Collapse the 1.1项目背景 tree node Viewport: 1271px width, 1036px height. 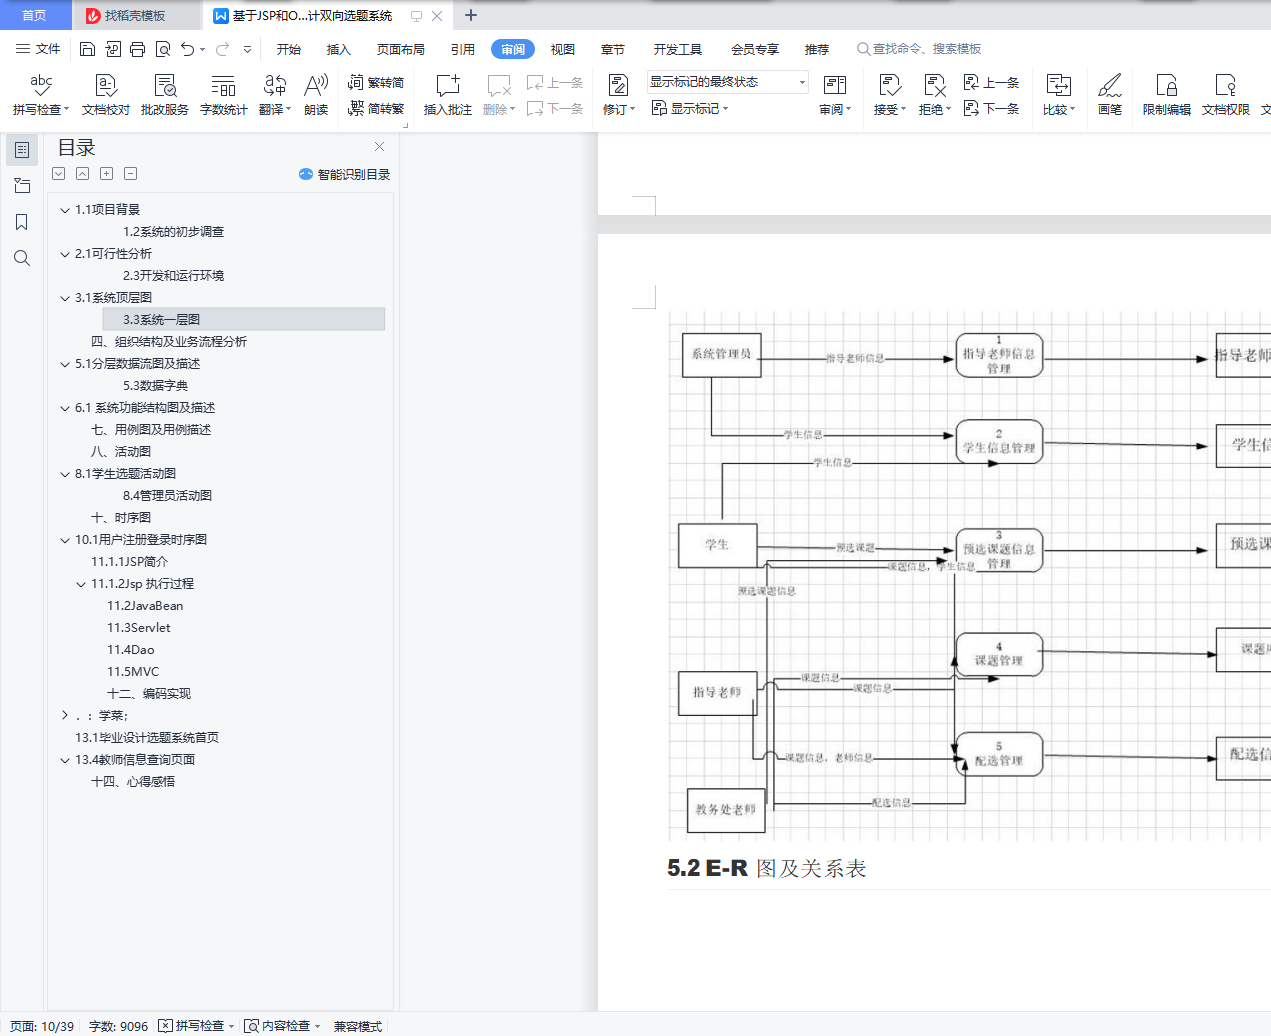coord(65,210)
